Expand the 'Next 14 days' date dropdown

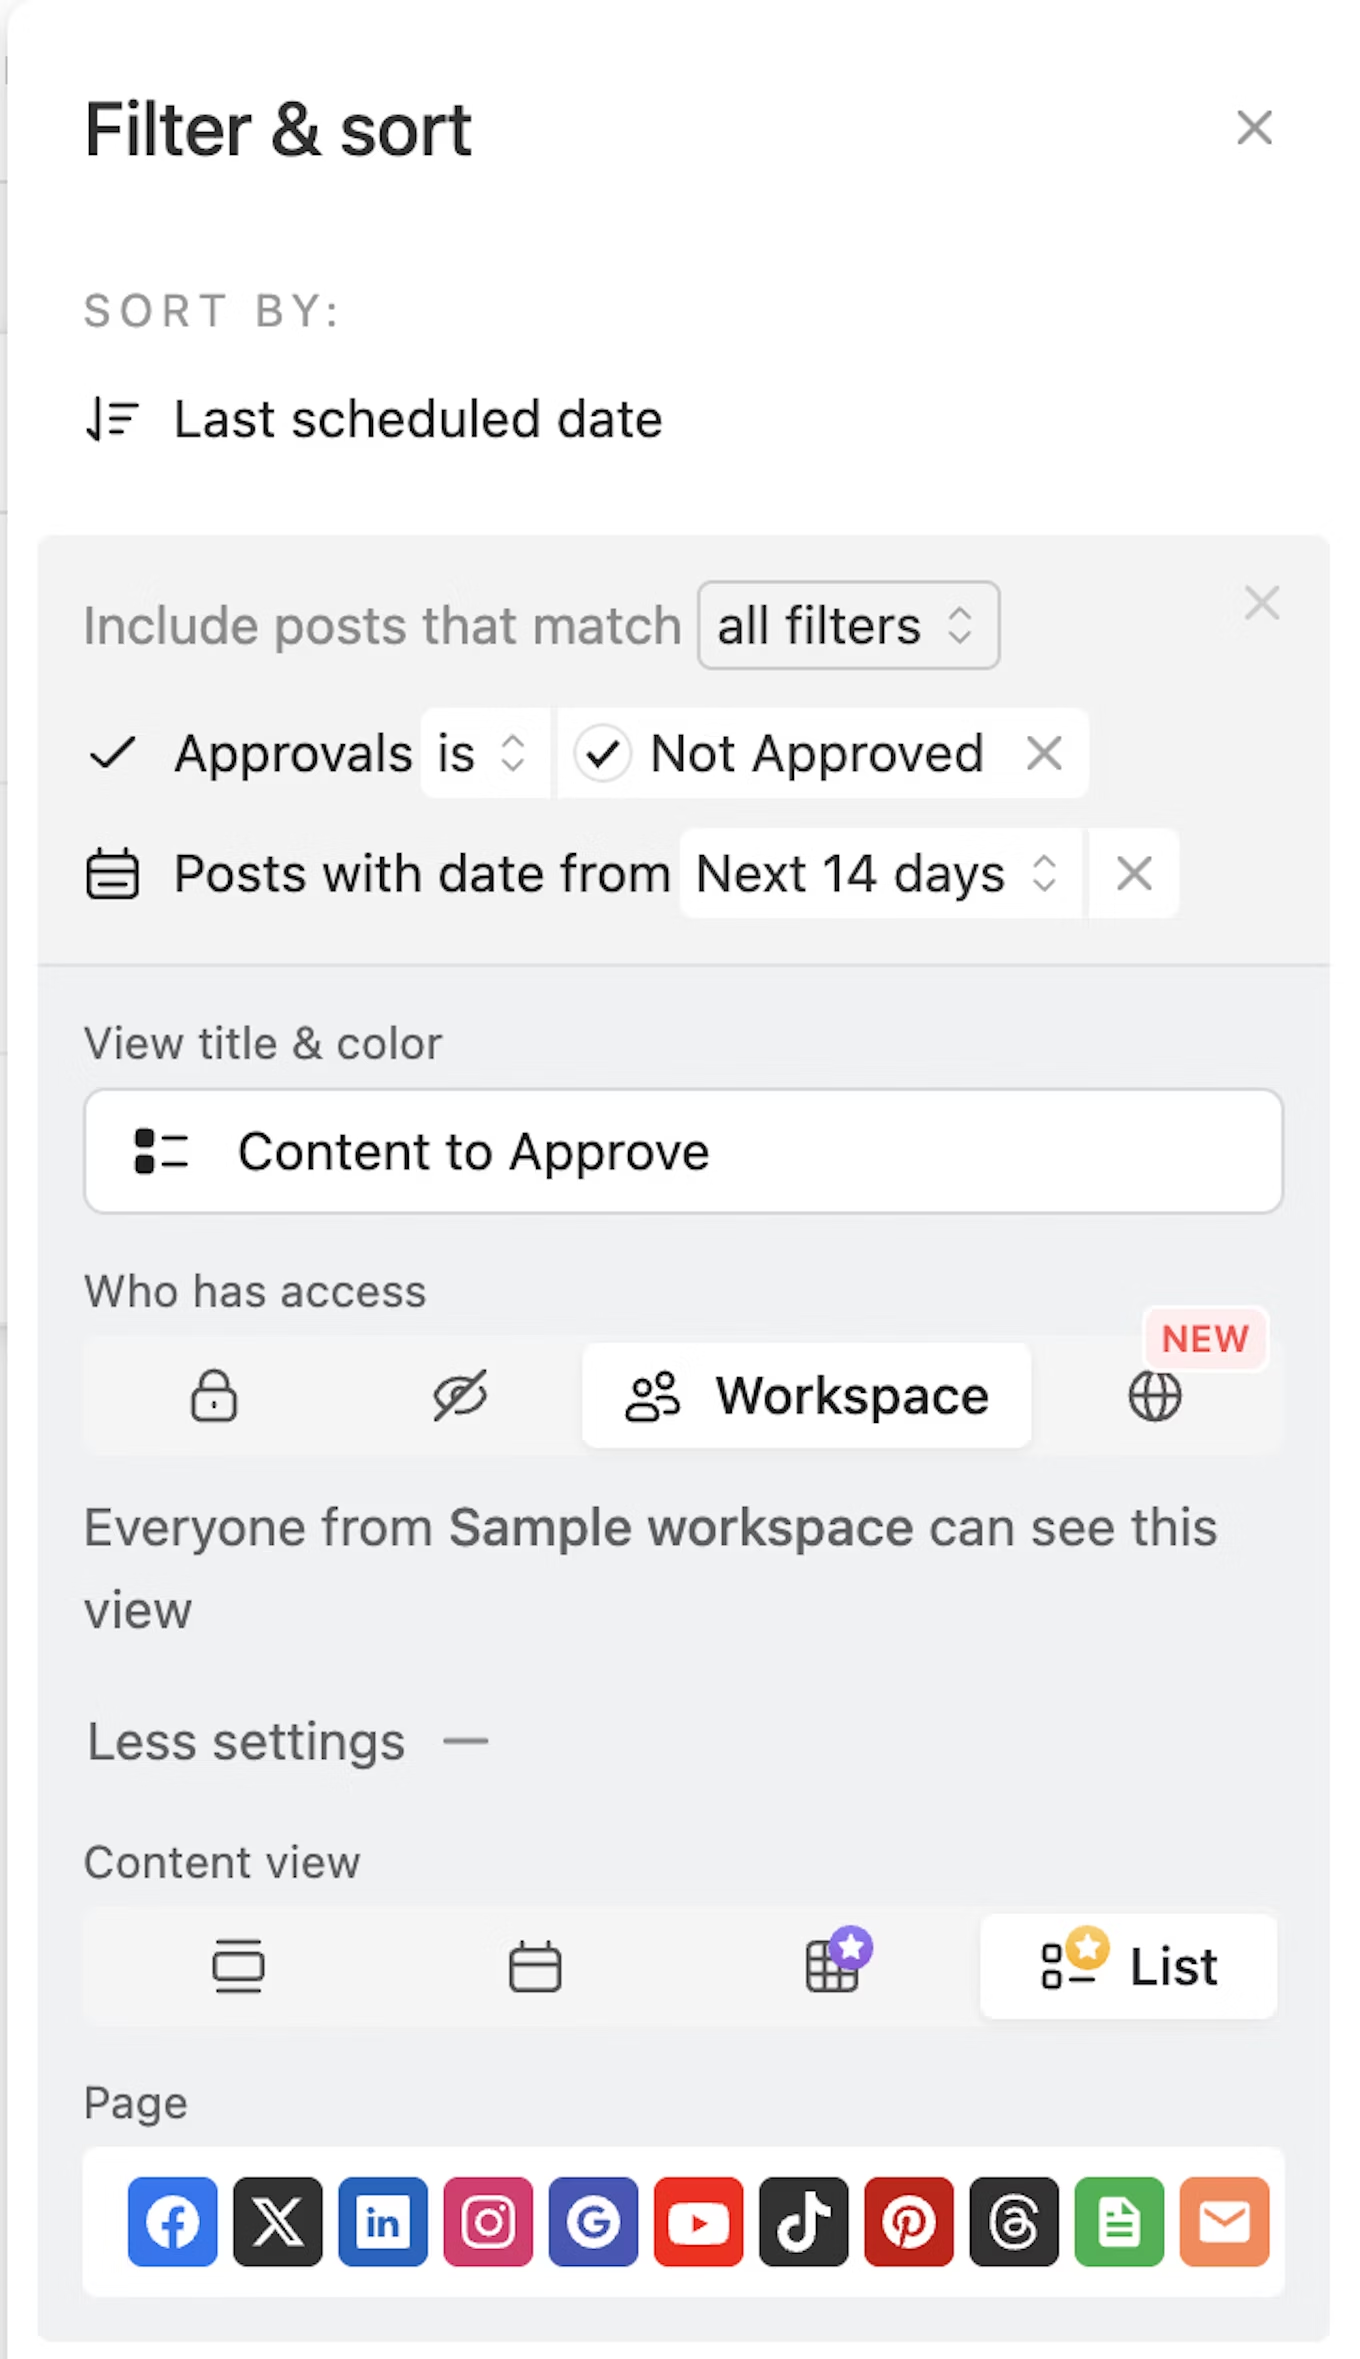pos(878,873)
